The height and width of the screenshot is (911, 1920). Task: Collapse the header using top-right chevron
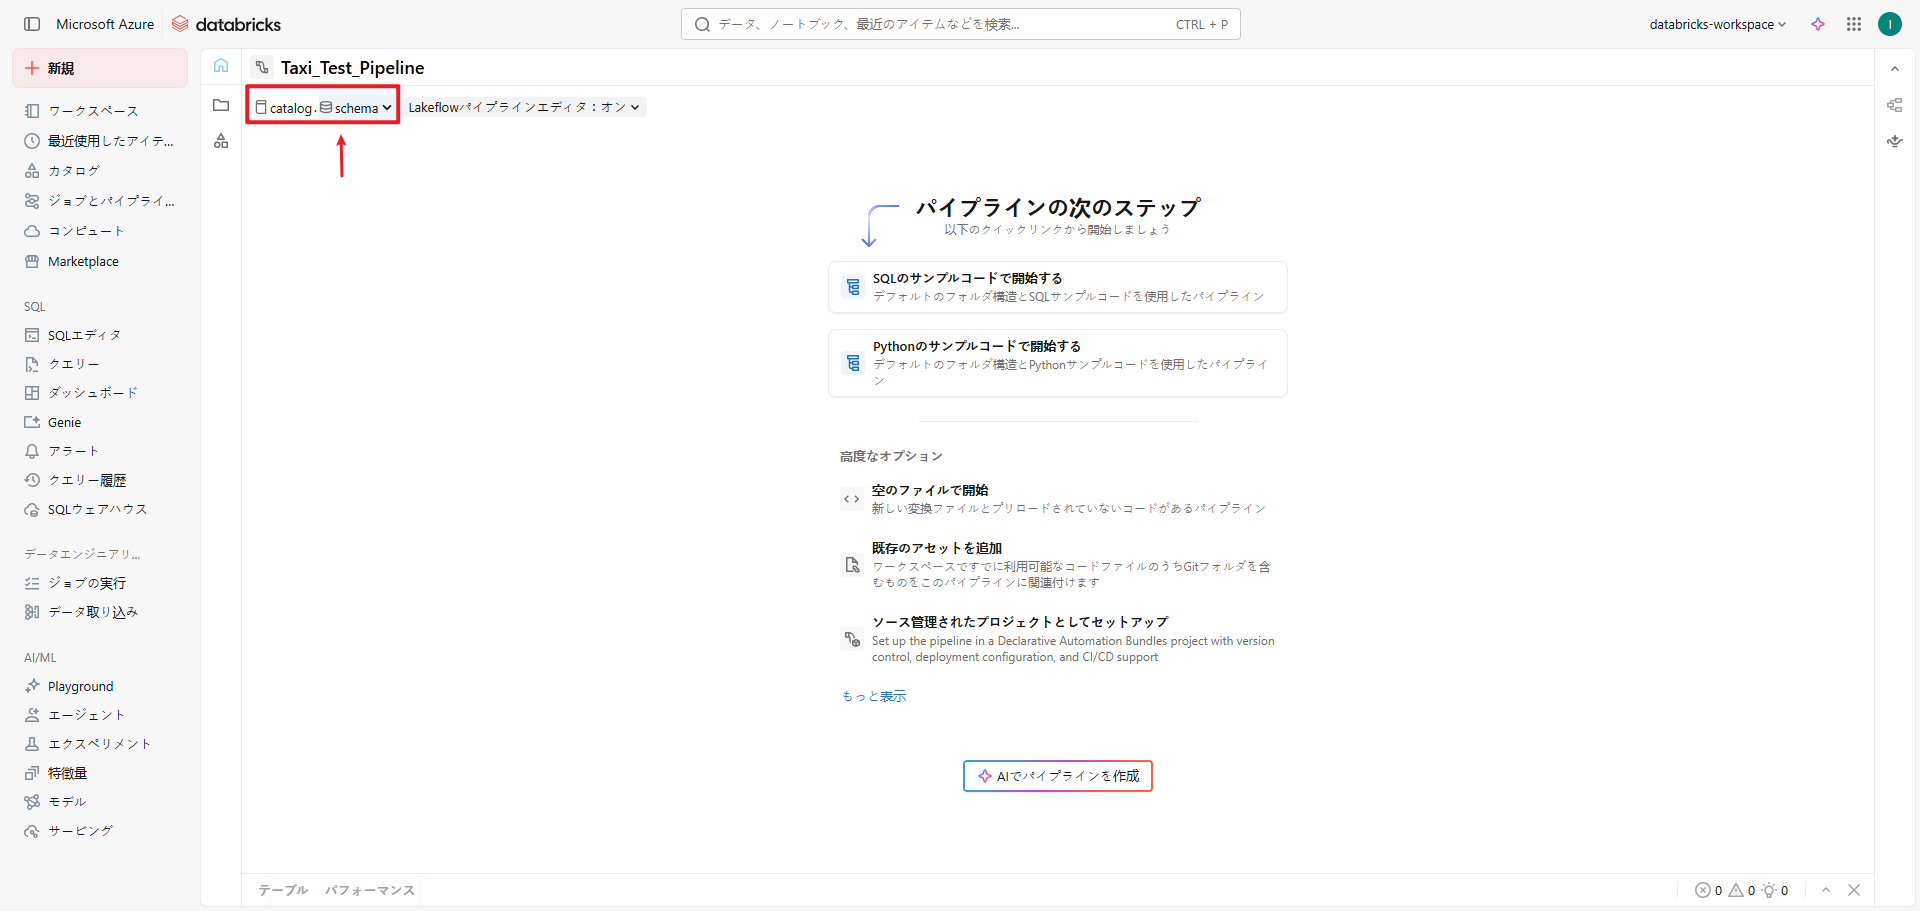coord(1894,69)
